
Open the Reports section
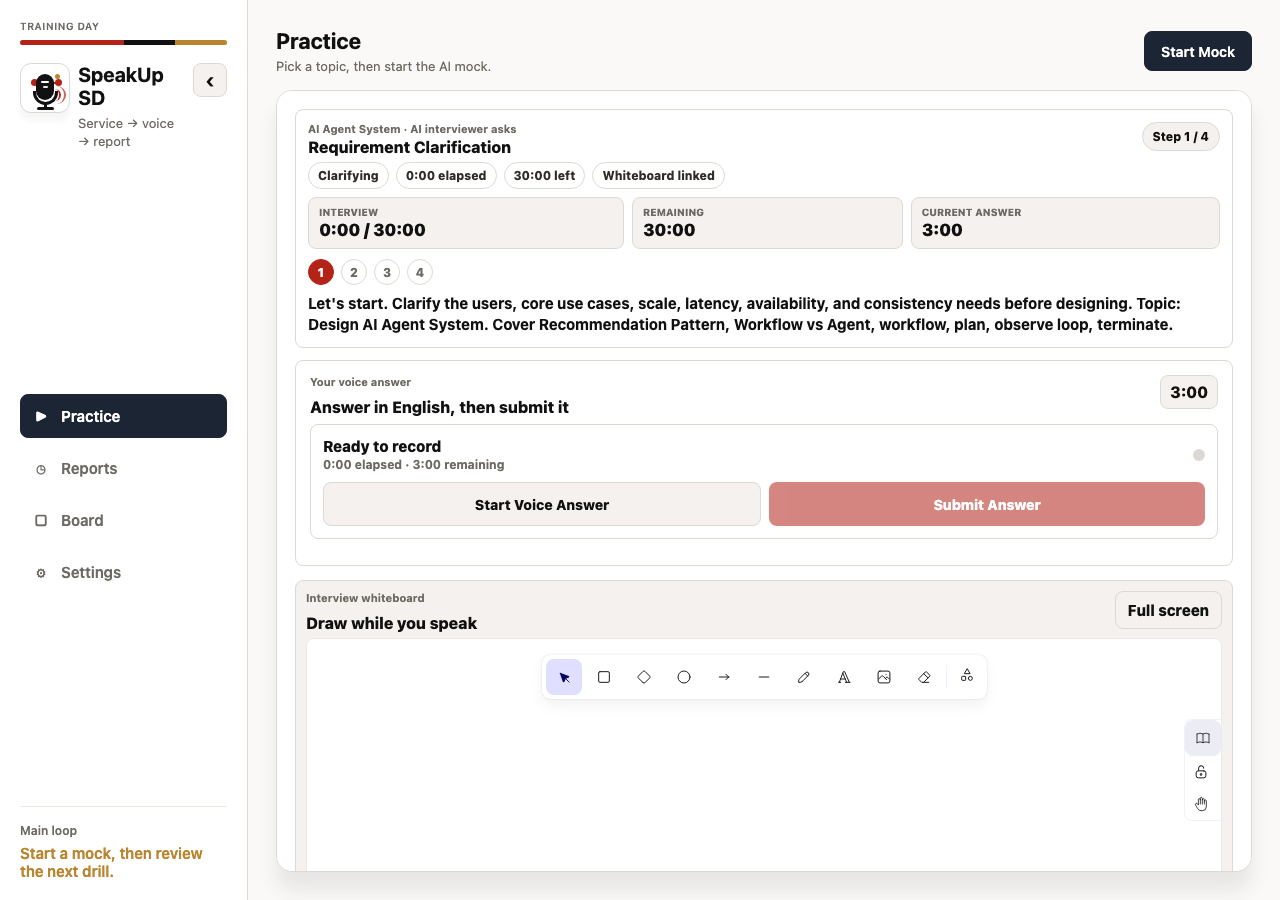(123, 468)
